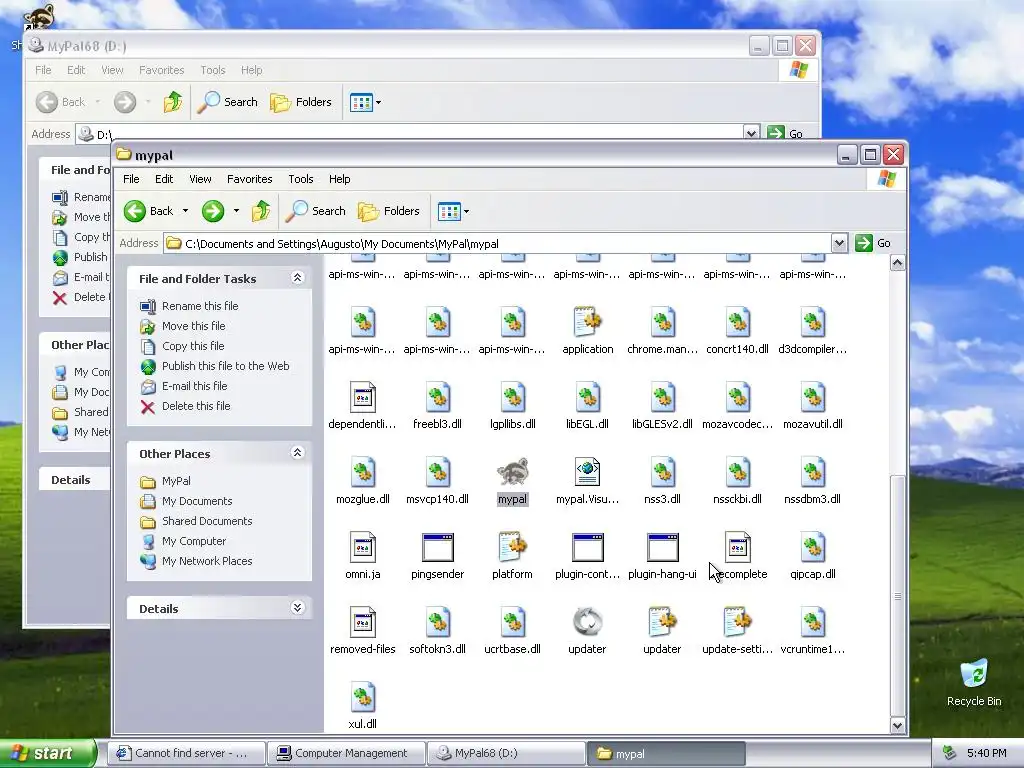
Task: Select the updater executable with the refresh icon
Action: 587,622
